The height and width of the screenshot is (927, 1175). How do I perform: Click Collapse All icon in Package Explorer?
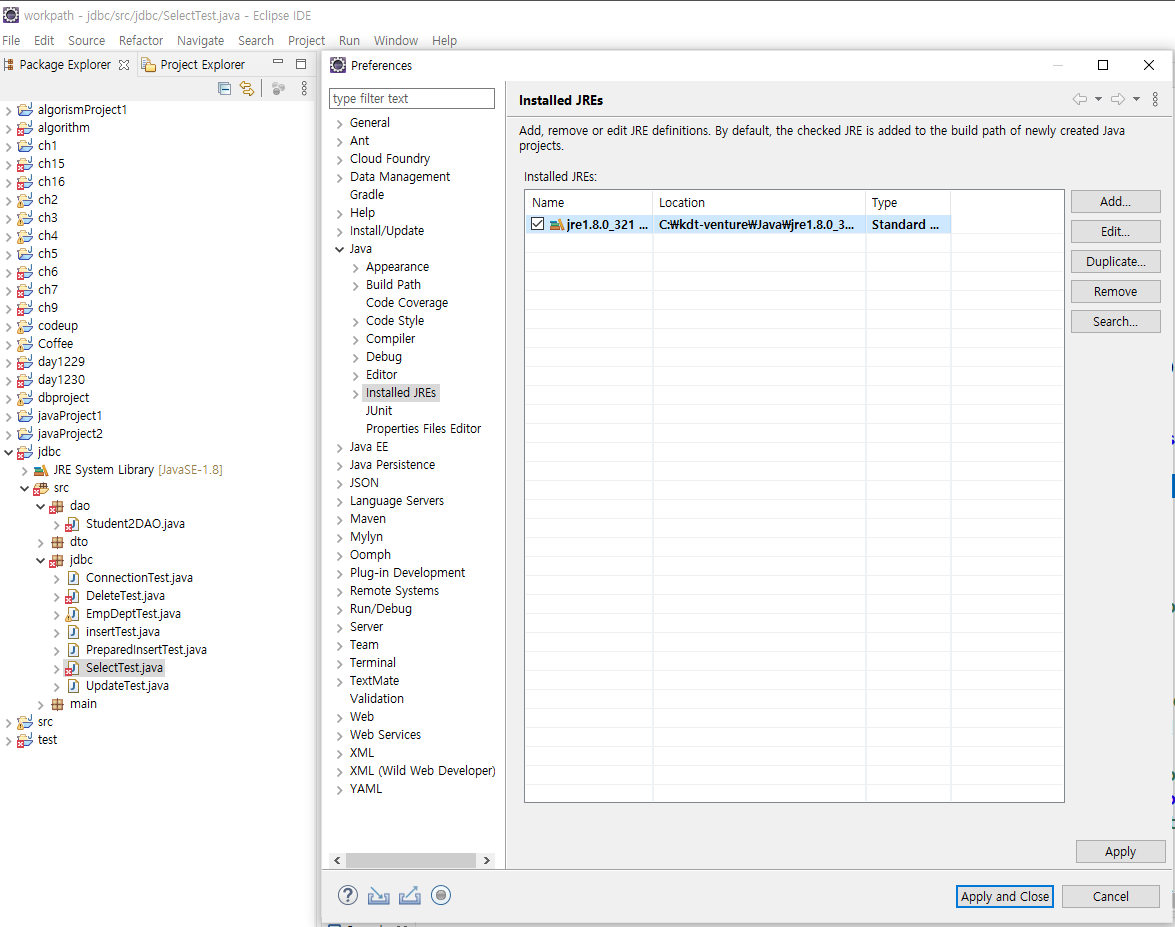tap(224, 88)
